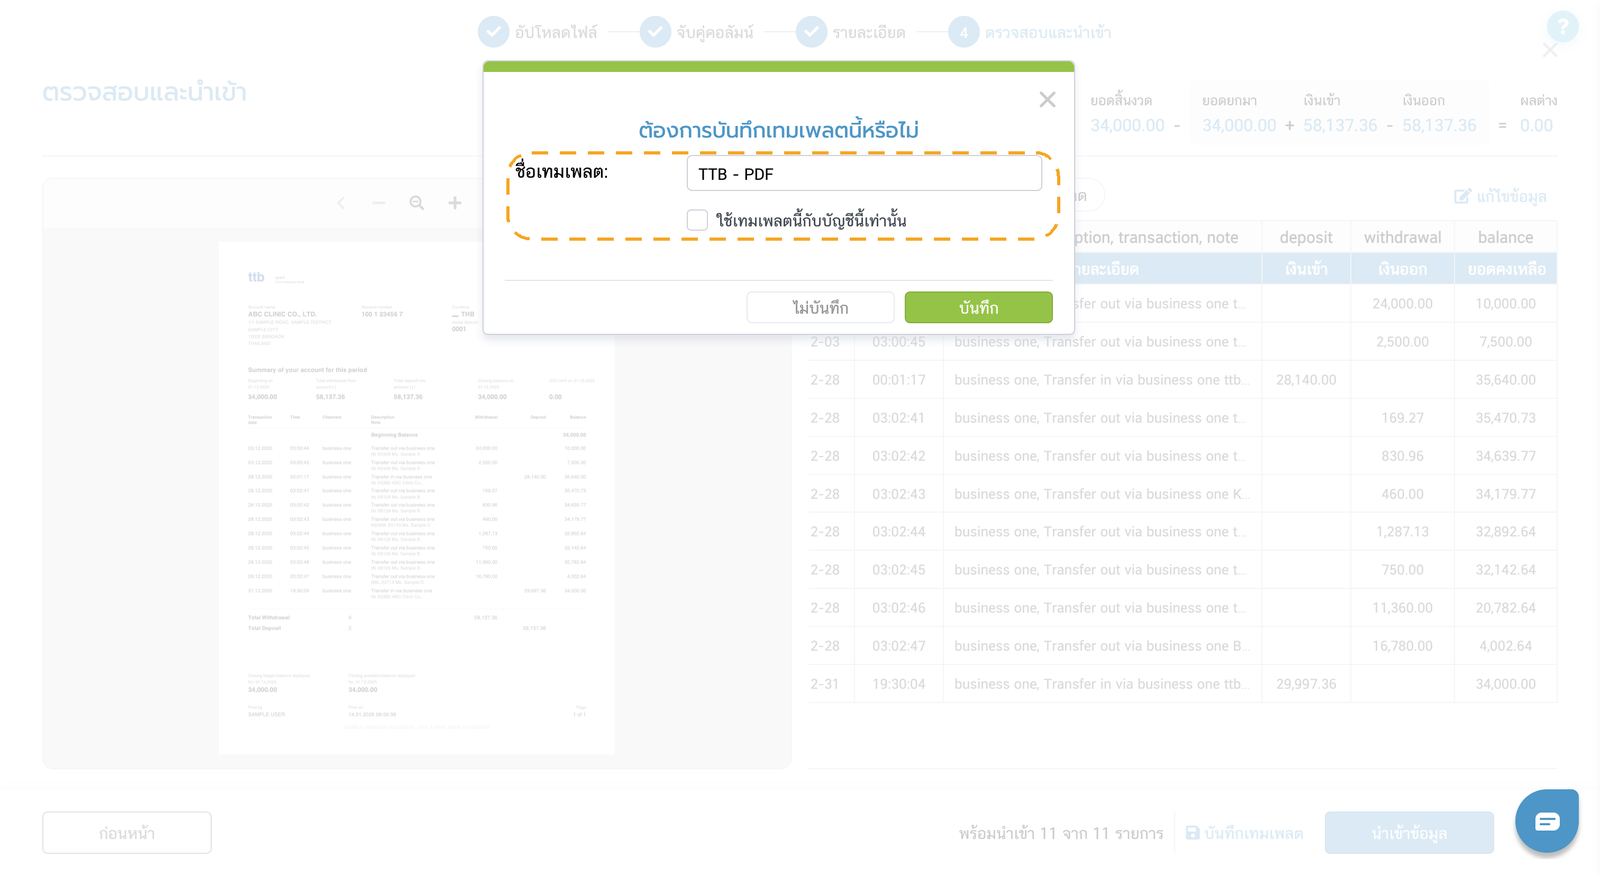The width and height of the screenshot is (1600, 875).
Task: Click the ก่อนหน้า previous button
Action: click(x=127, y=833)
